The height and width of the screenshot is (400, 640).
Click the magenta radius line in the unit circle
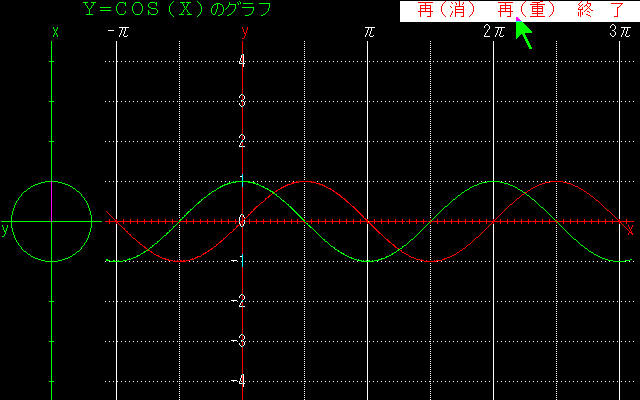tap(51, 201)
